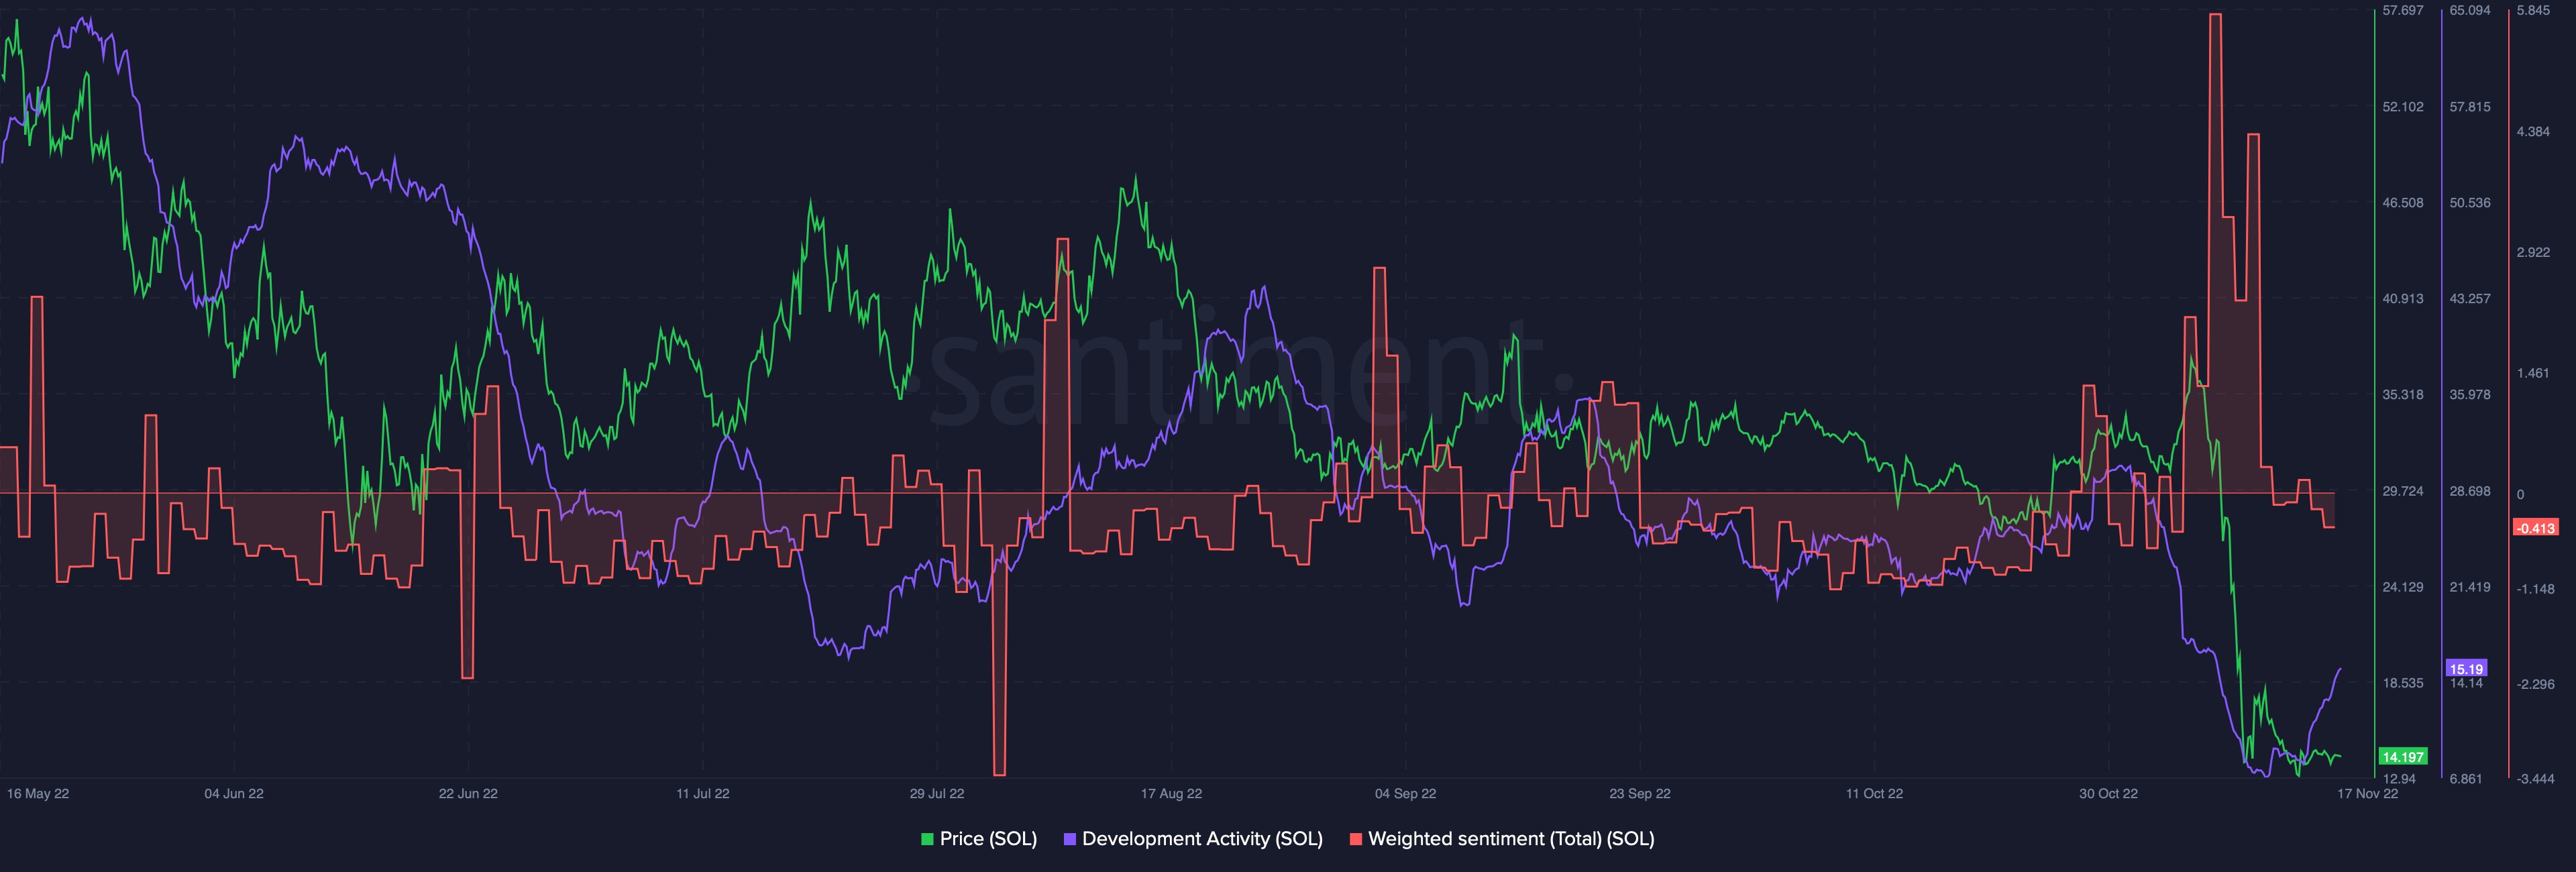Click the 11 Oct 22 date label
This screenshot has width=2576, height=872.
click(x=1874, y=794)
